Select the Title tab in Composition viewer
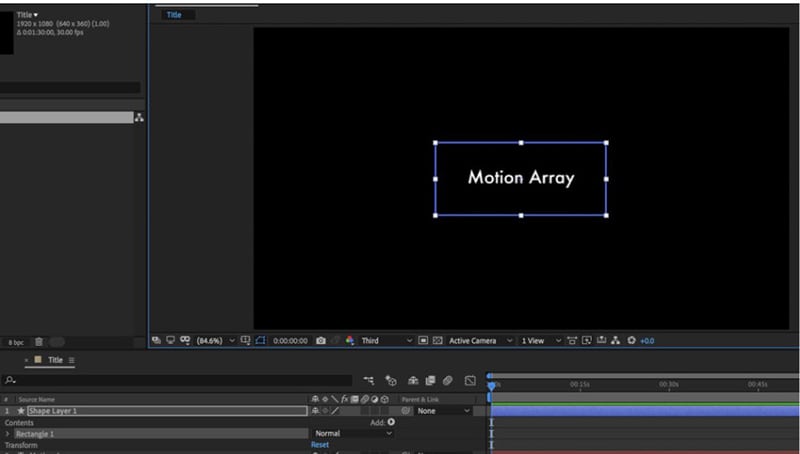 [174, 15]
